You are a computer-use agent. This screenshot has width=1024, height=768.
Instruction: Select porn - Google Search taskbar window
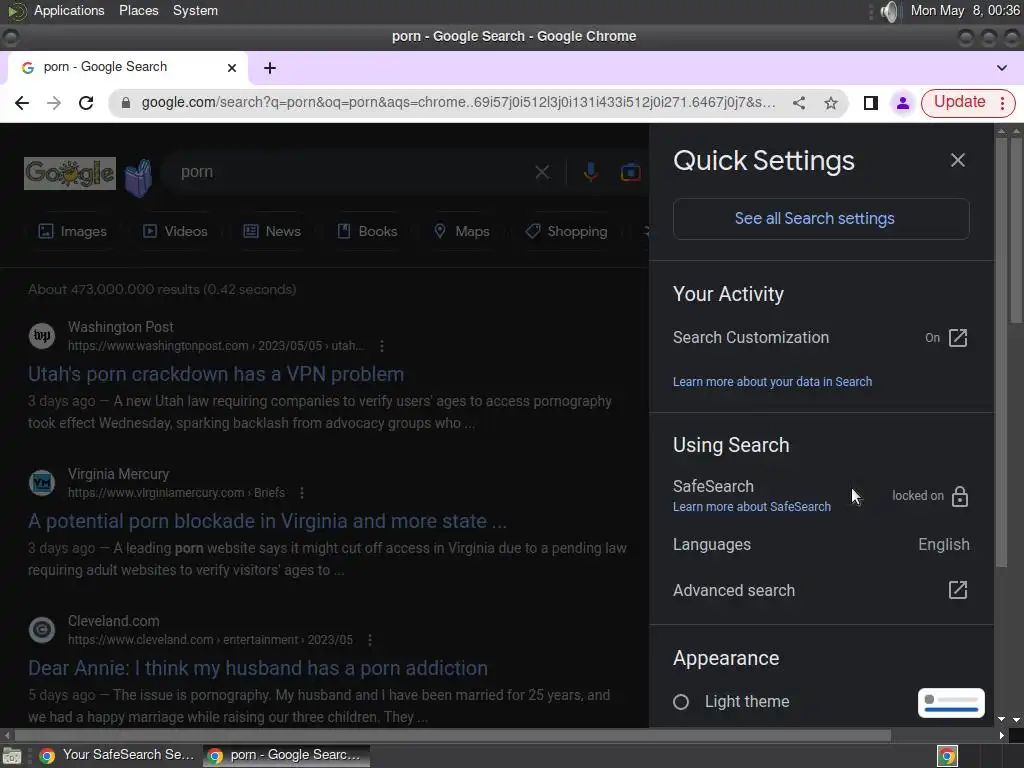point(286,756)
